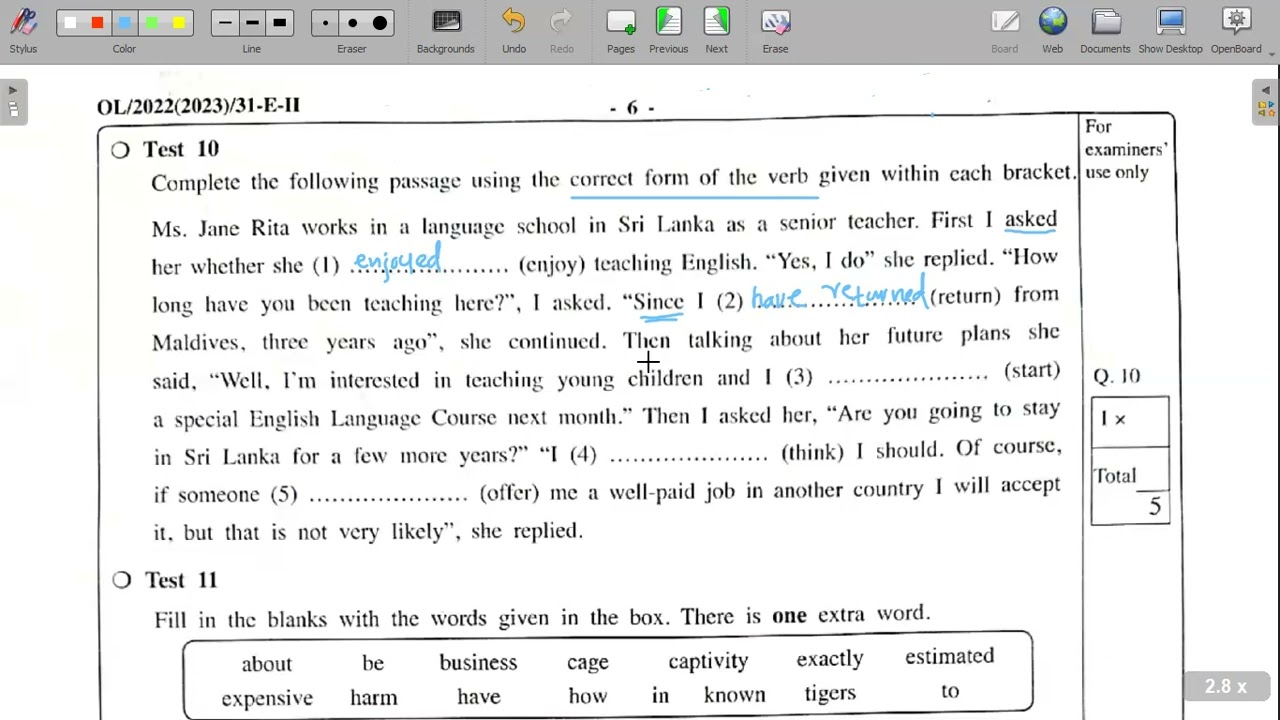1280x720 pixels.
Task: Click the blank after (3) before (start)
Action: 907,377
